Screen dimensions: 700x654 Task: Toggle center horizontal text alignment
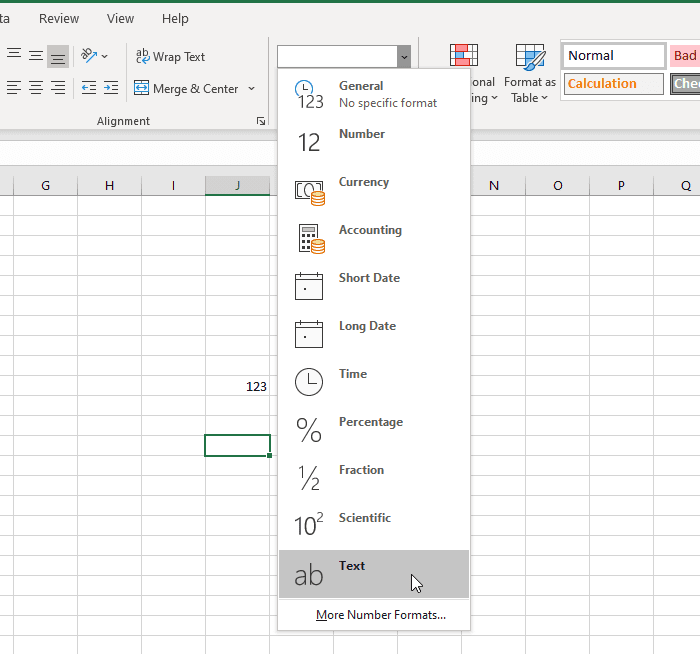pos(36,88)
